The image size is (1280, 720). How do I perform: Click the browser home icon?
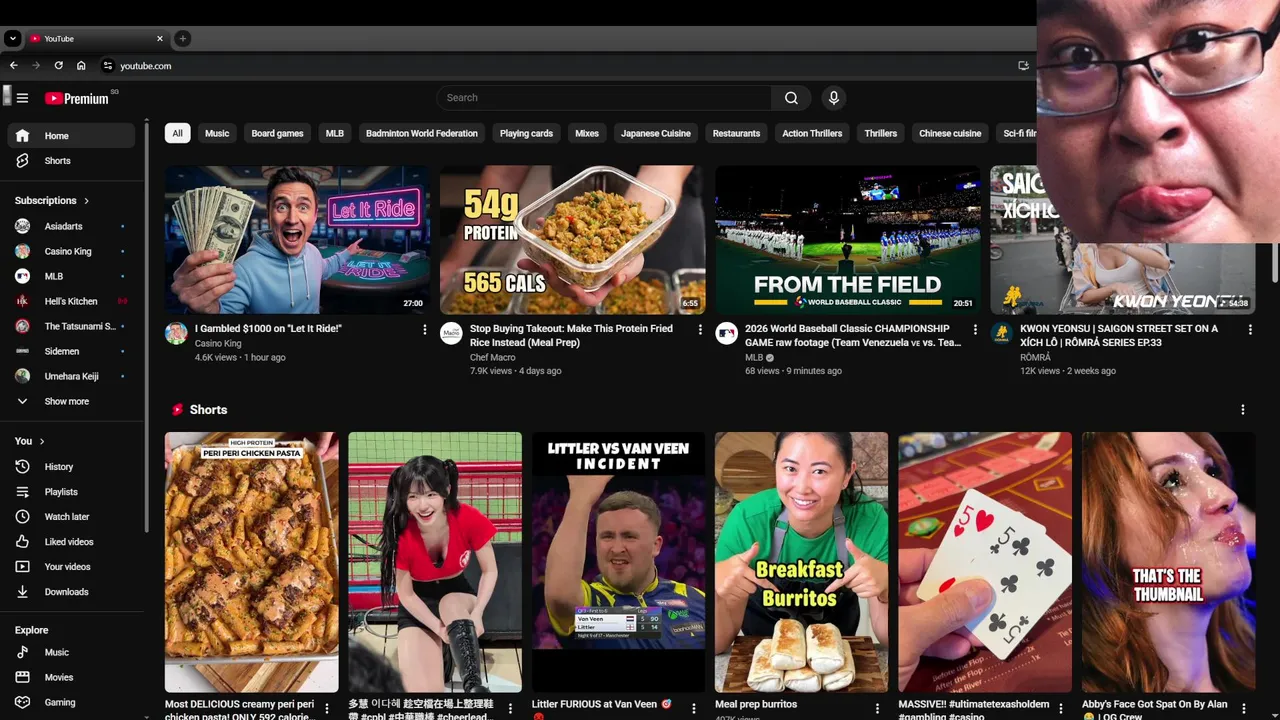[x=81, y=66]
